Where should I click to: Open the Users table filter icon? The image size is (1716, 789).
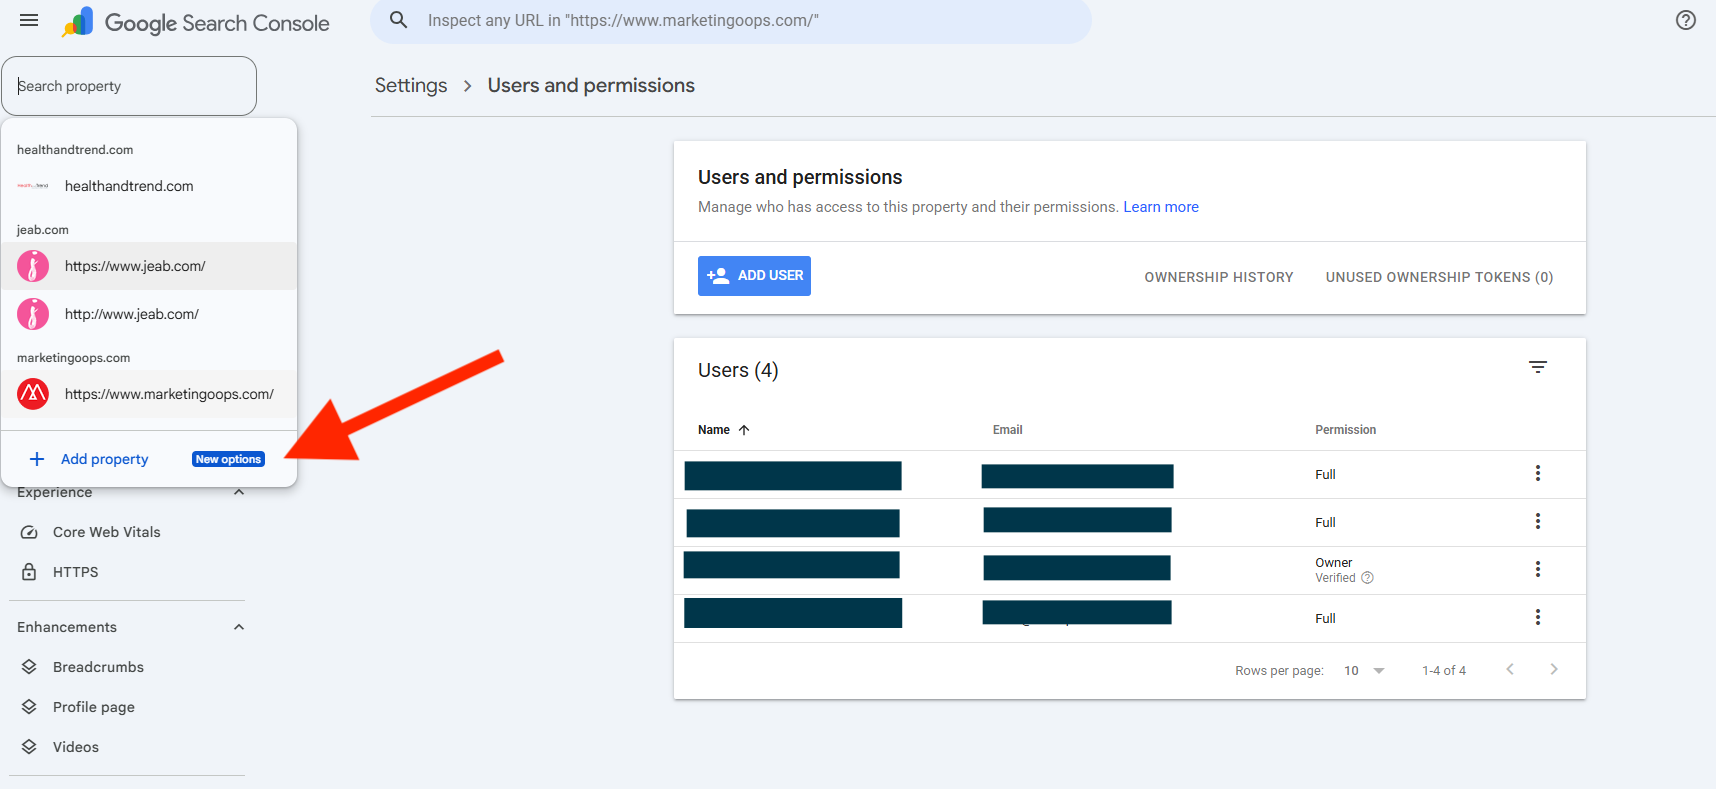1538,367
